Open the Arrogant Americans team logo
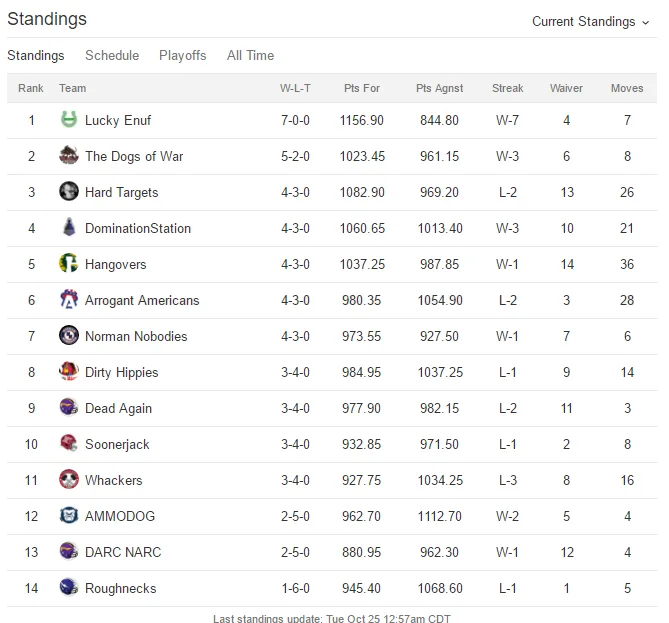Image resolution: width=669 pixels, height=623 pixels. point(69,299)
